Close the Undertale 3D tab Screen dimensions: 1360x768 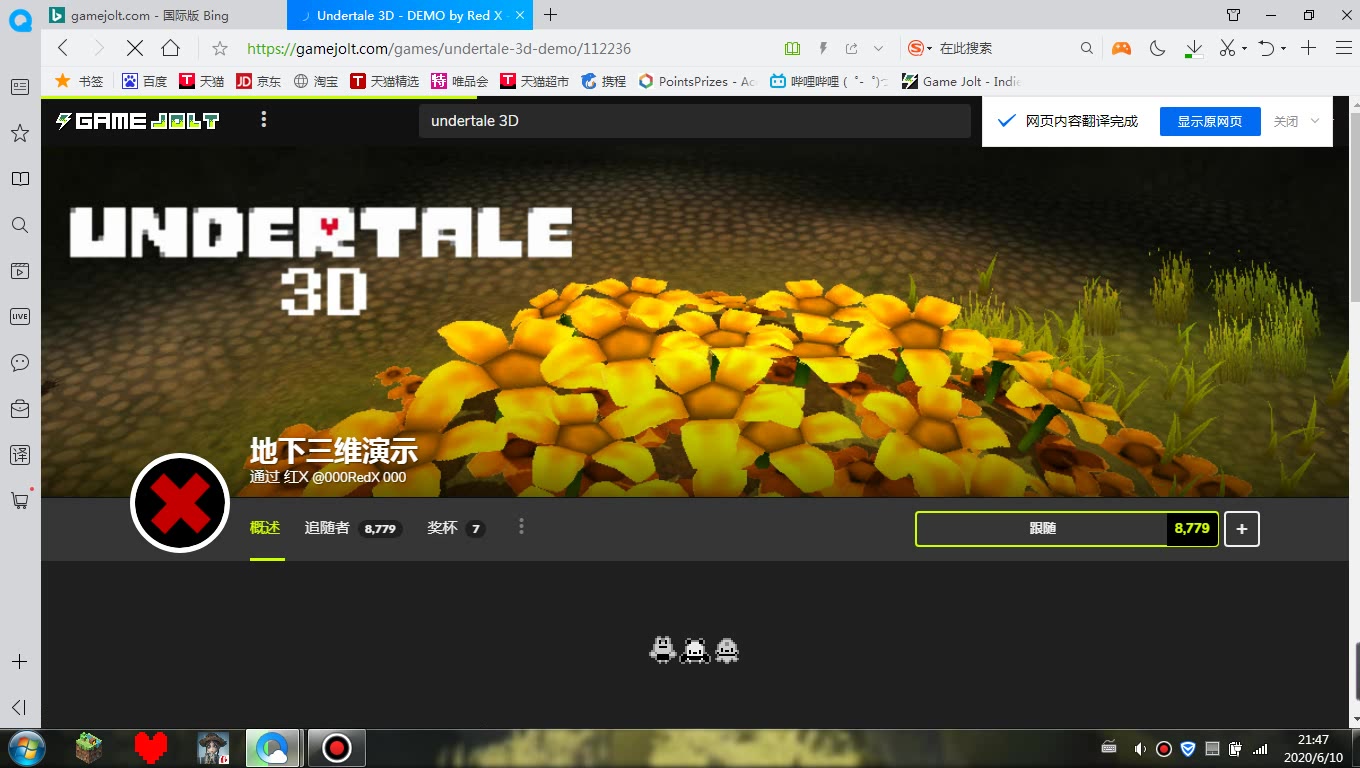(520, 15)
